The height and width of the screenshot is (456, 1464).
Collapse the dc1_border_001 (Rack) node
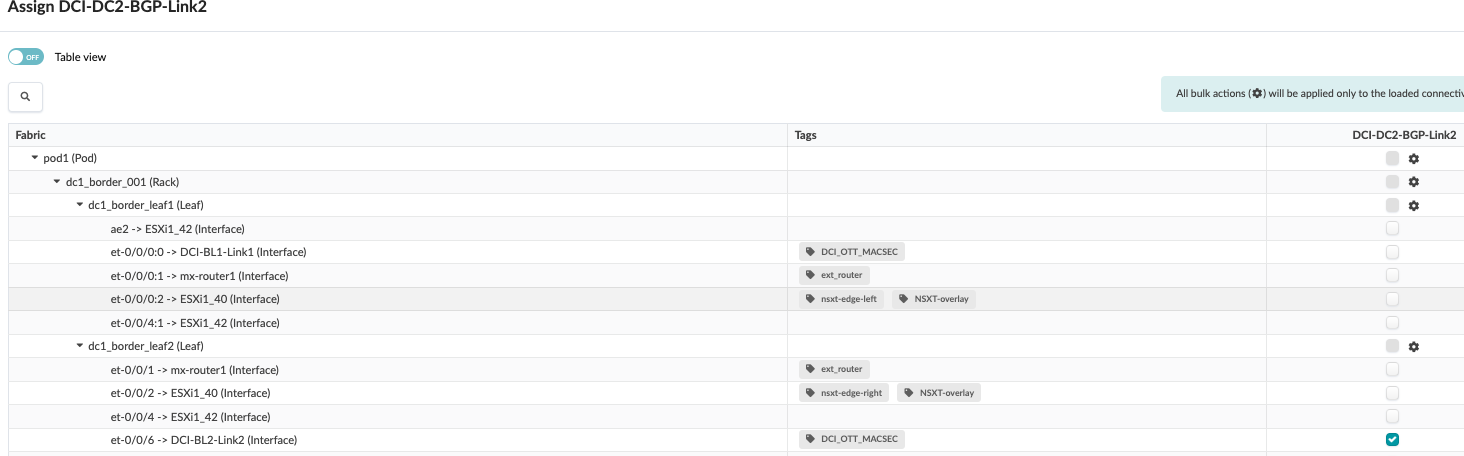coord(57,182)
